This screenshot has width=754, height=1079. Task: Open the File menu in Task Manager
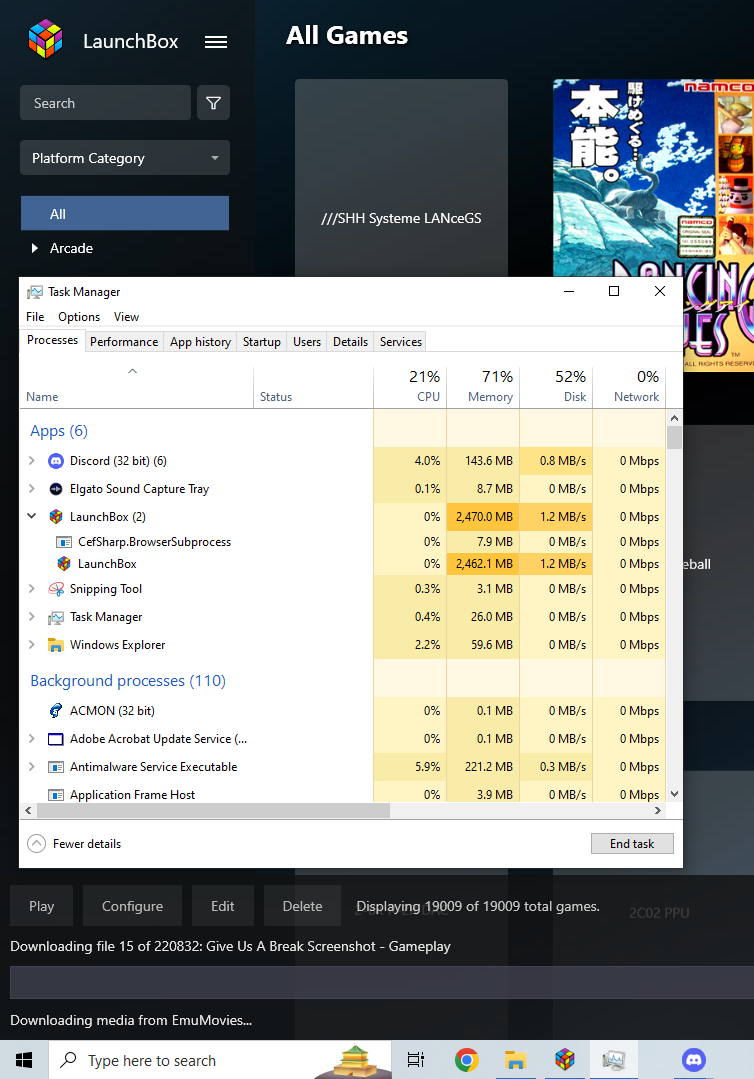pyautogui.click(x=35, y=317)
